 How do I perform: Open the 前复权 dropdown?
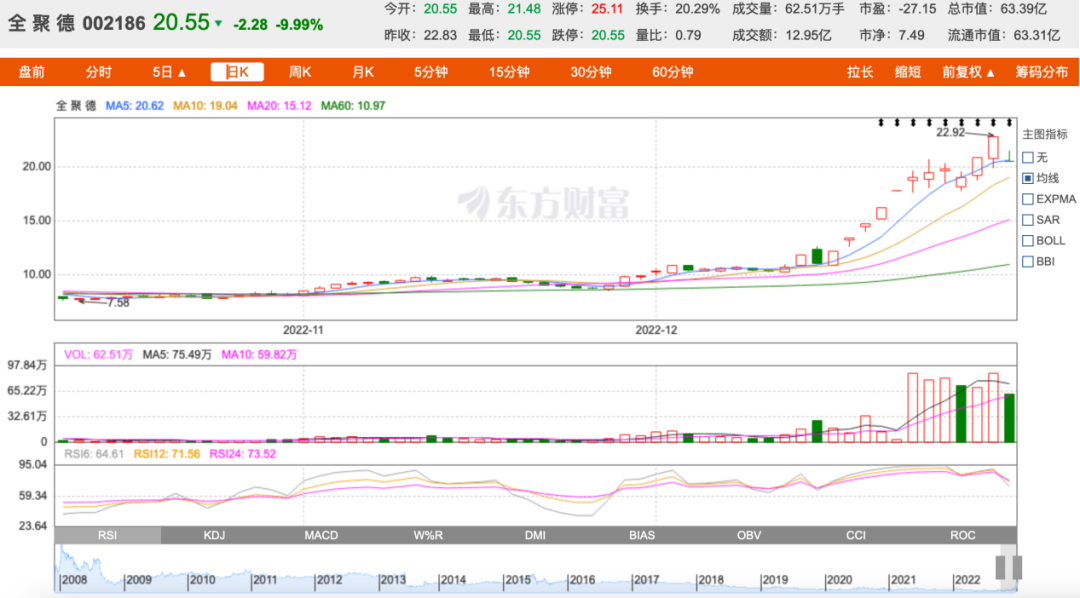coord(968,72)
